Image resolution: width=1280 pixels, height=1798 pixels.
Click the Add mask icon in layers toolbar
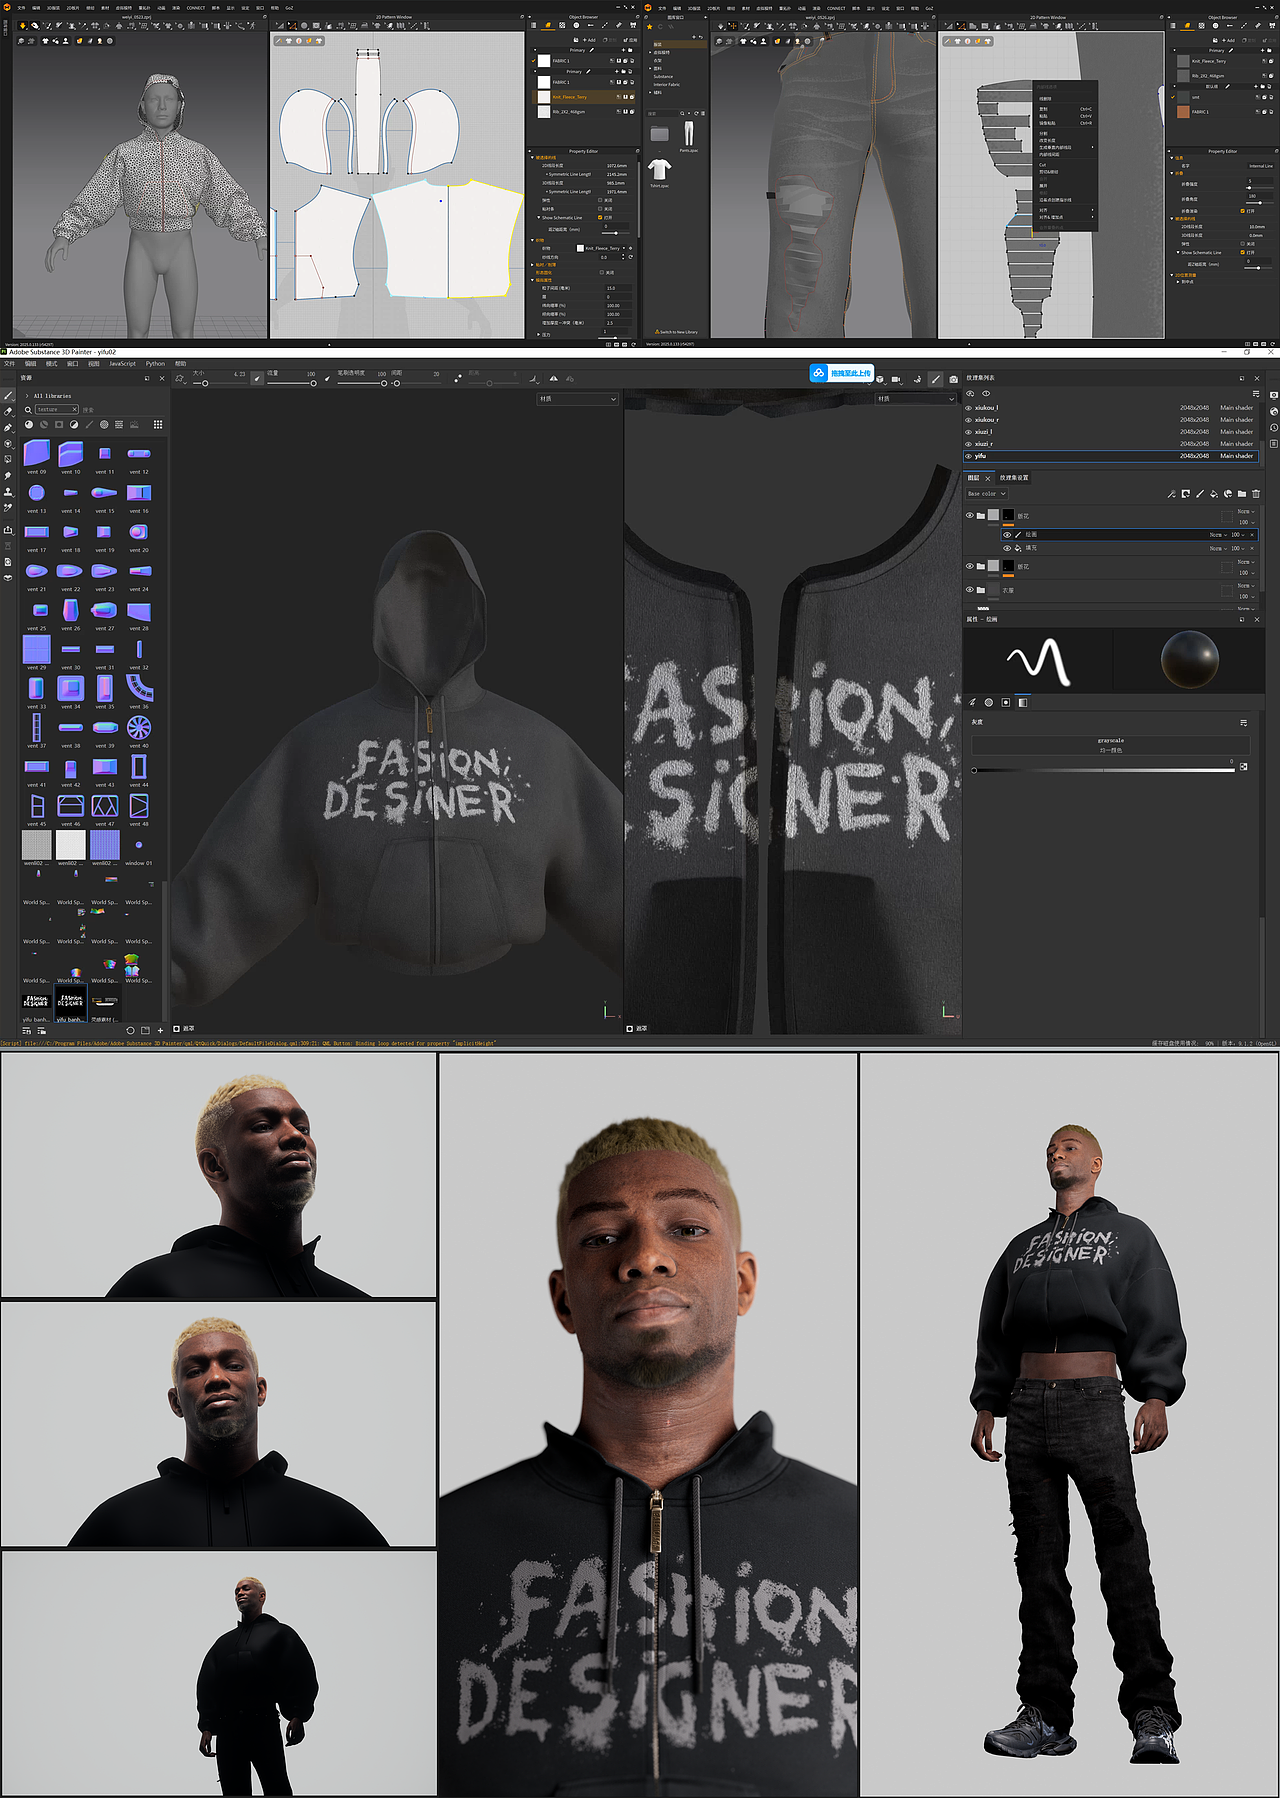pos(1186,494)
